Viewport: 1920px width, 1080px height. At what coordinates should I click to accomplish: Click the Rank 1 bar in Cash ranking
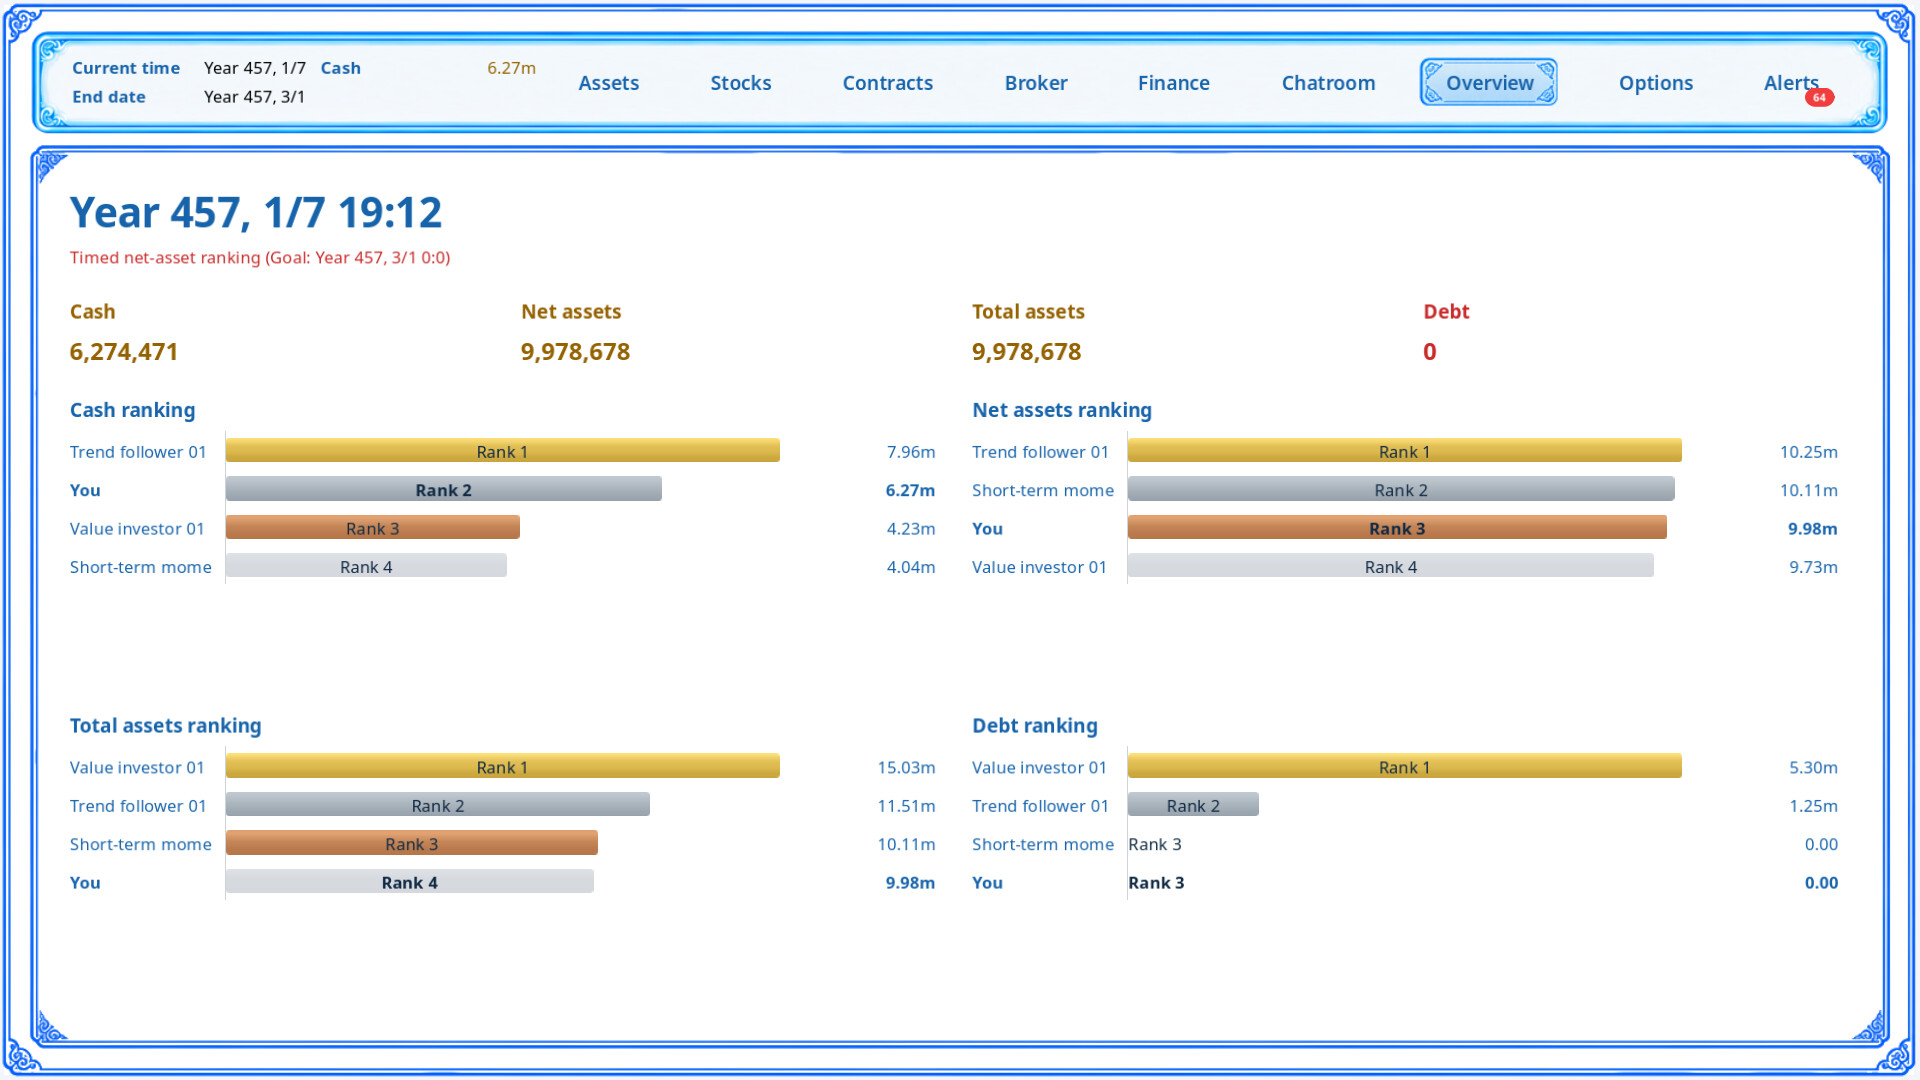(x=502, y=451)
